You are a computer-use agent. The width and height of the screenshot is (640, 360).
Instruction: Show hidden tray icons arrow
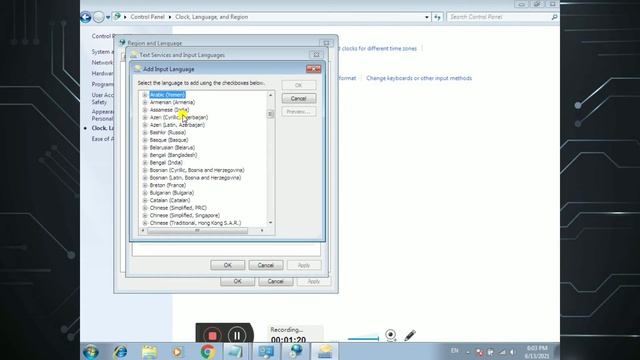(468, 352)
